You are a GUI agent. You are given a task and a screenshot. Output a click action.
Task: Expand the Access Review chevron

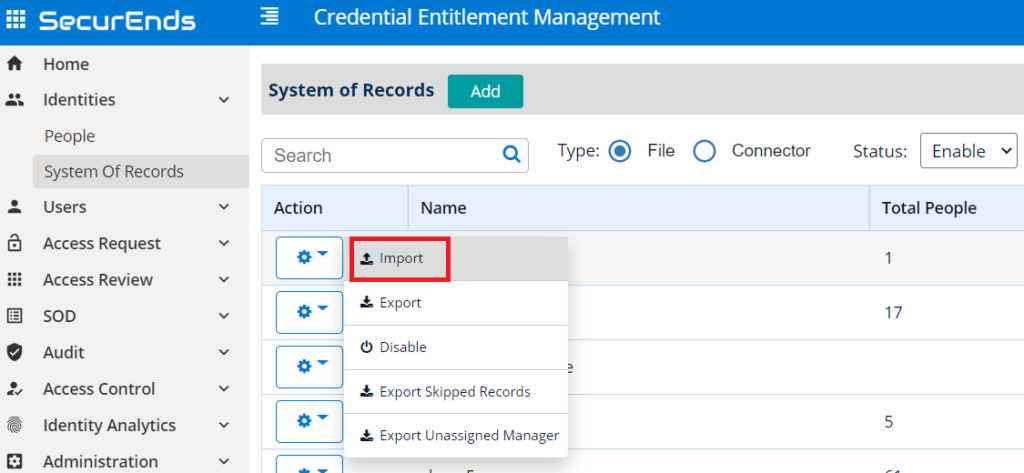(224, 280)
